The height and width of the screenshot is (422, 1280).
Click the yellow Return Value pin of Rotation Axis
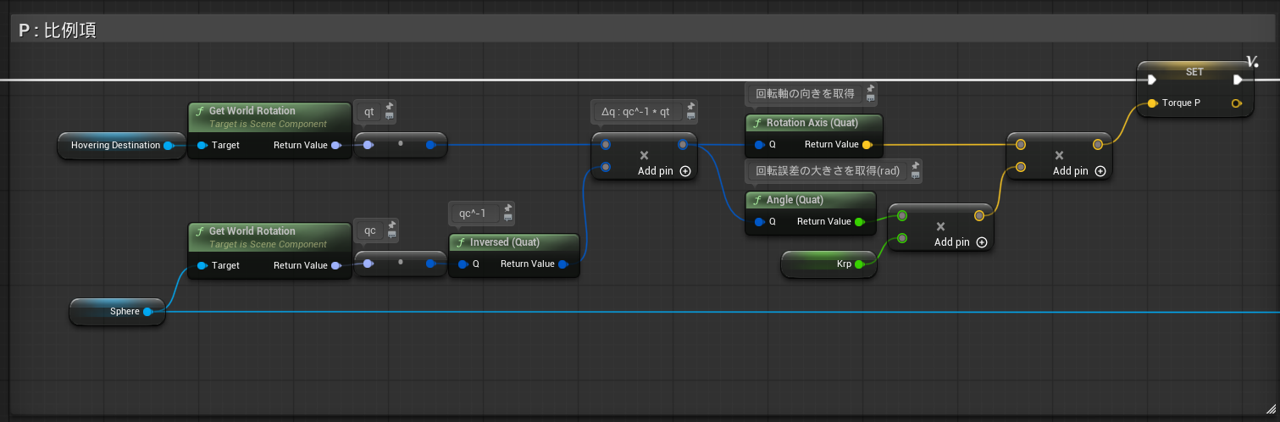(866, 145)
